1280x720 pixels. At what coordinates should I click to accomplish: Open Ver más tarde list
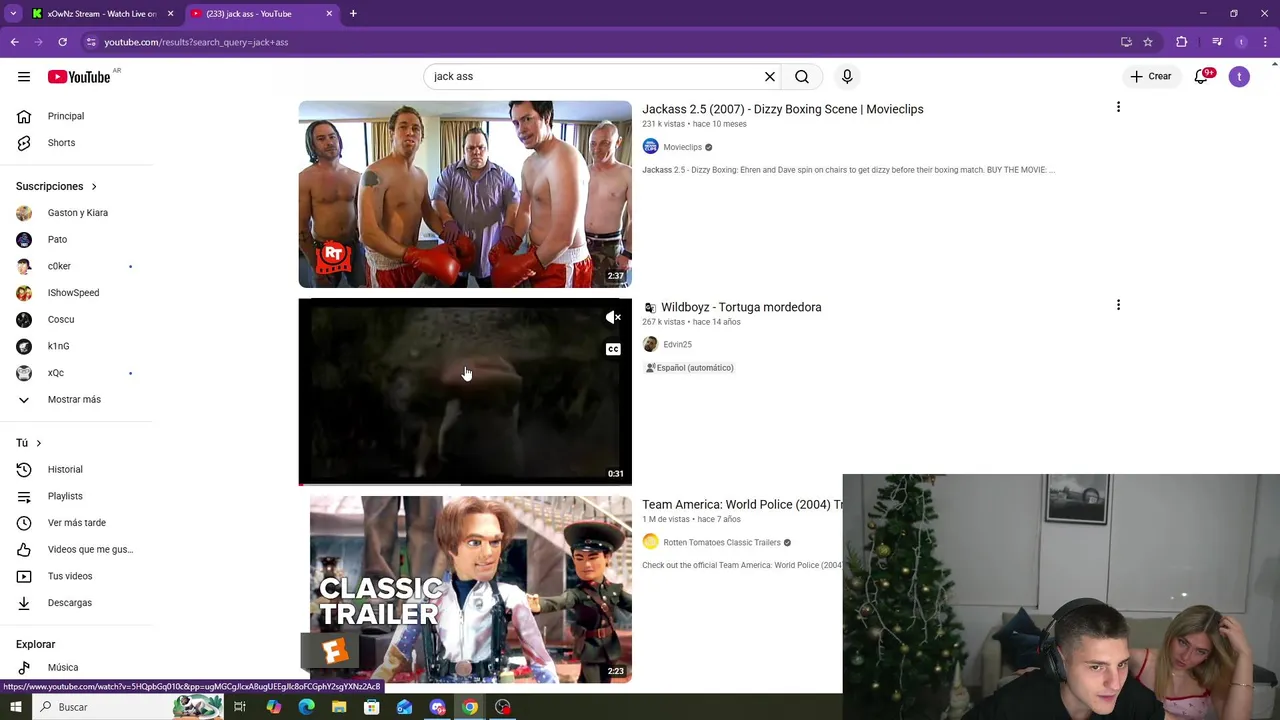tap(77, 522)
